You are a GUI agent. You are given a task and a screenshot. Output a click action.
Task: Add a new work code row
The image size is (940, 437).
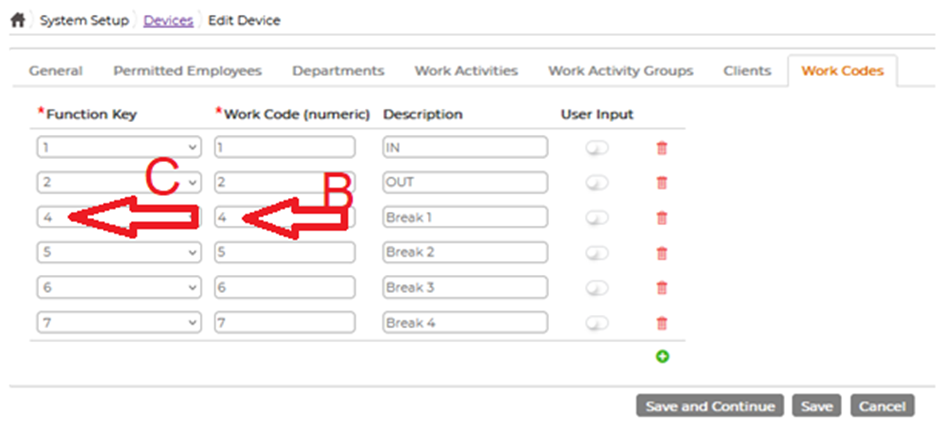[662, 357]
